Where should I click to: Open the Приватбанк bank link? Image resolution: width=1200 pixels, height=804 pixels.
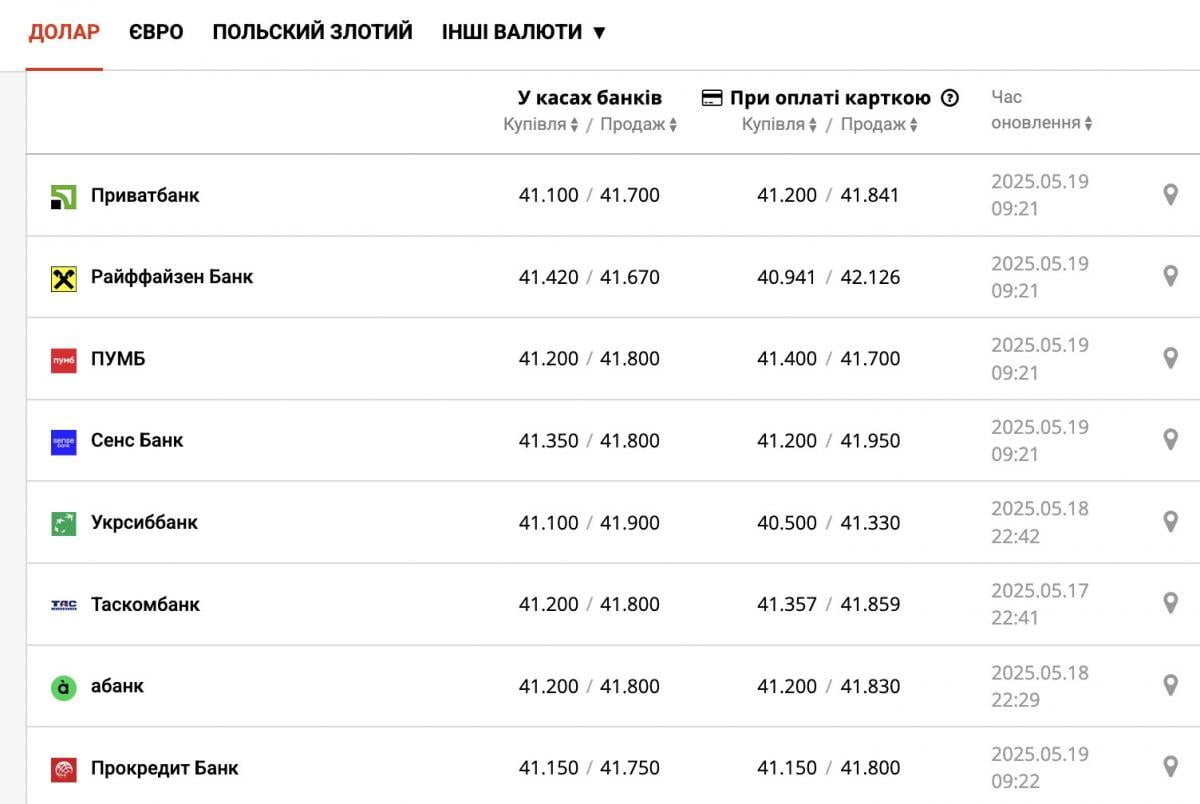145,195
